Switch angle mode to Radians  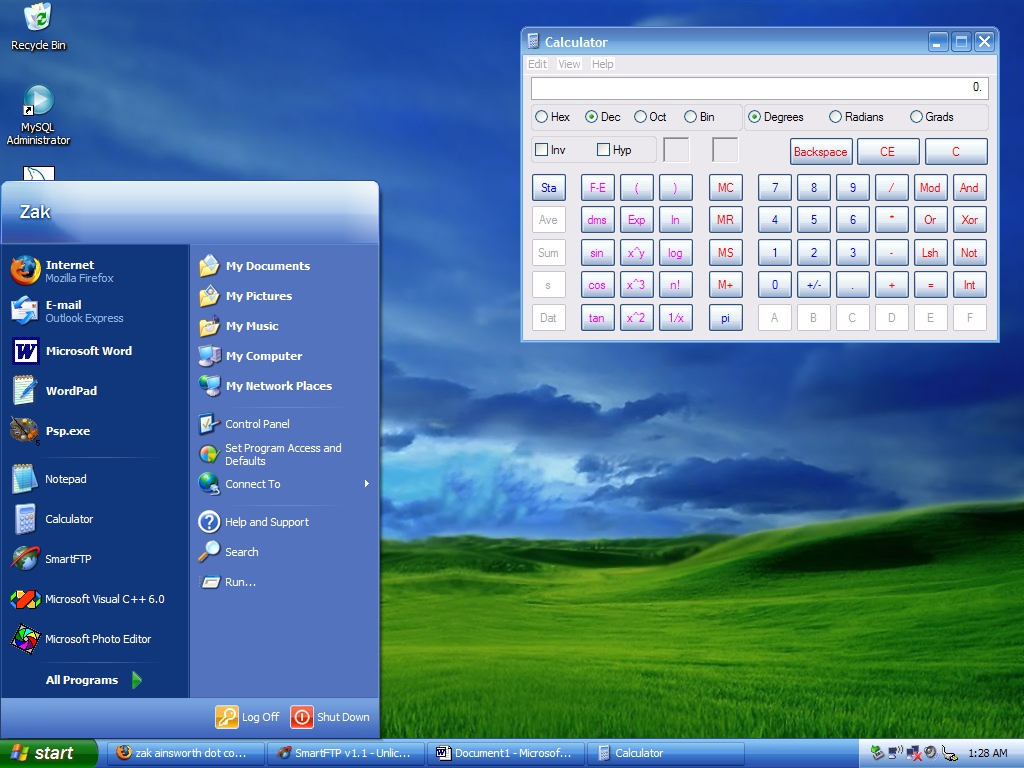click(836, 117)
